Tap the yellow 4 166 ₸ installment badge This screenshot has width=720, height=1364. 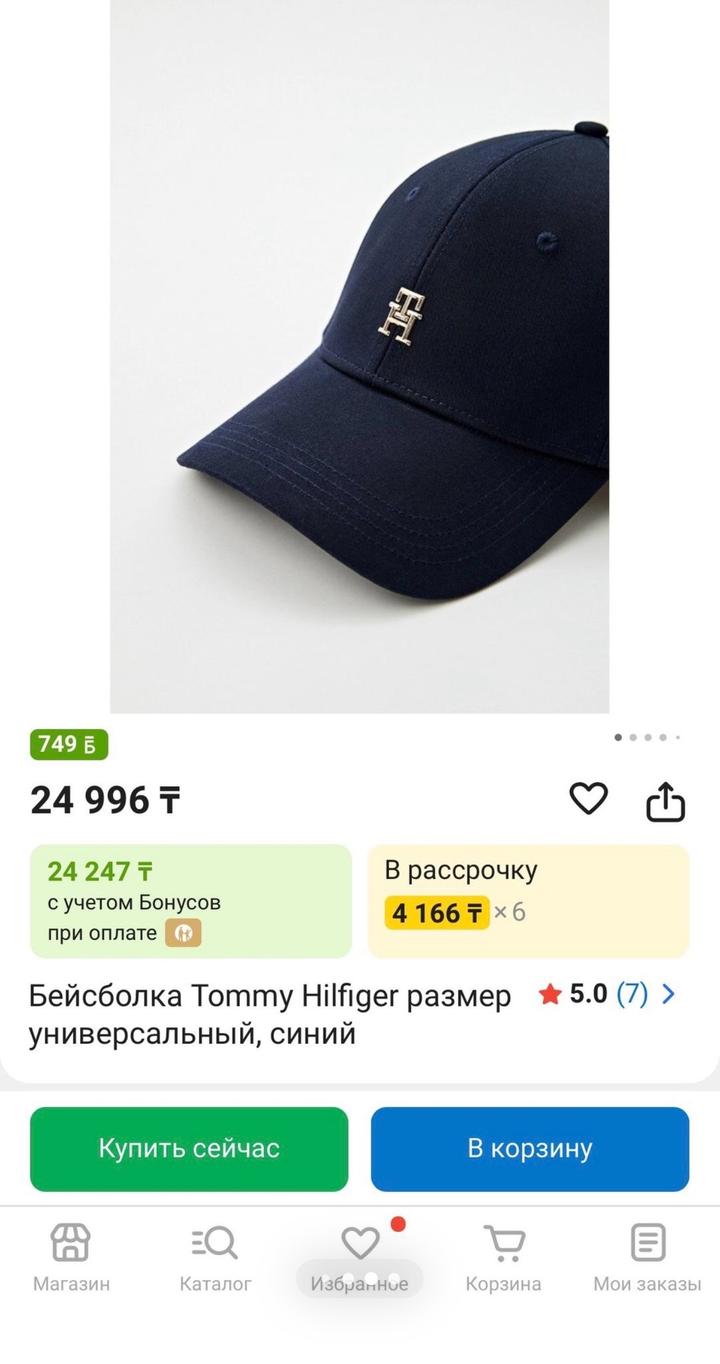pos(437,913)
